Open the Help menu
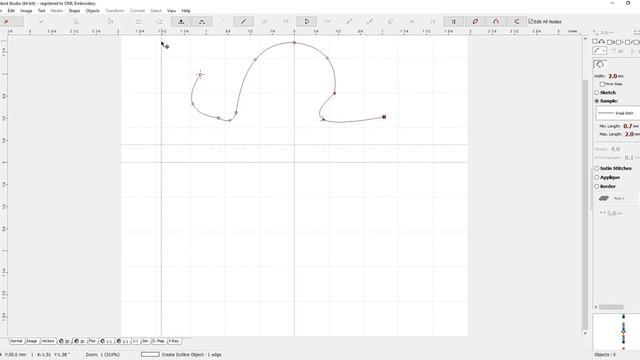The image size is (640, 360). click(186, 11)
